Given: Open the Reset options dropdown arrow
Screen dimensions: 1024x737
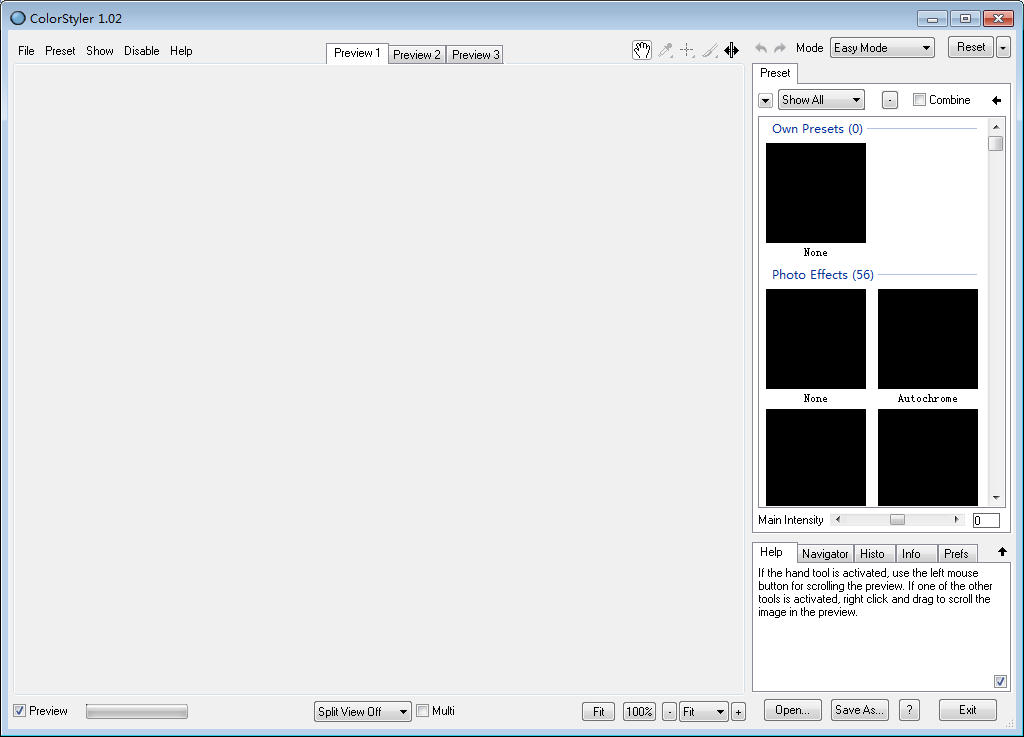Looking at the screenshot, I should [1003, 48].
